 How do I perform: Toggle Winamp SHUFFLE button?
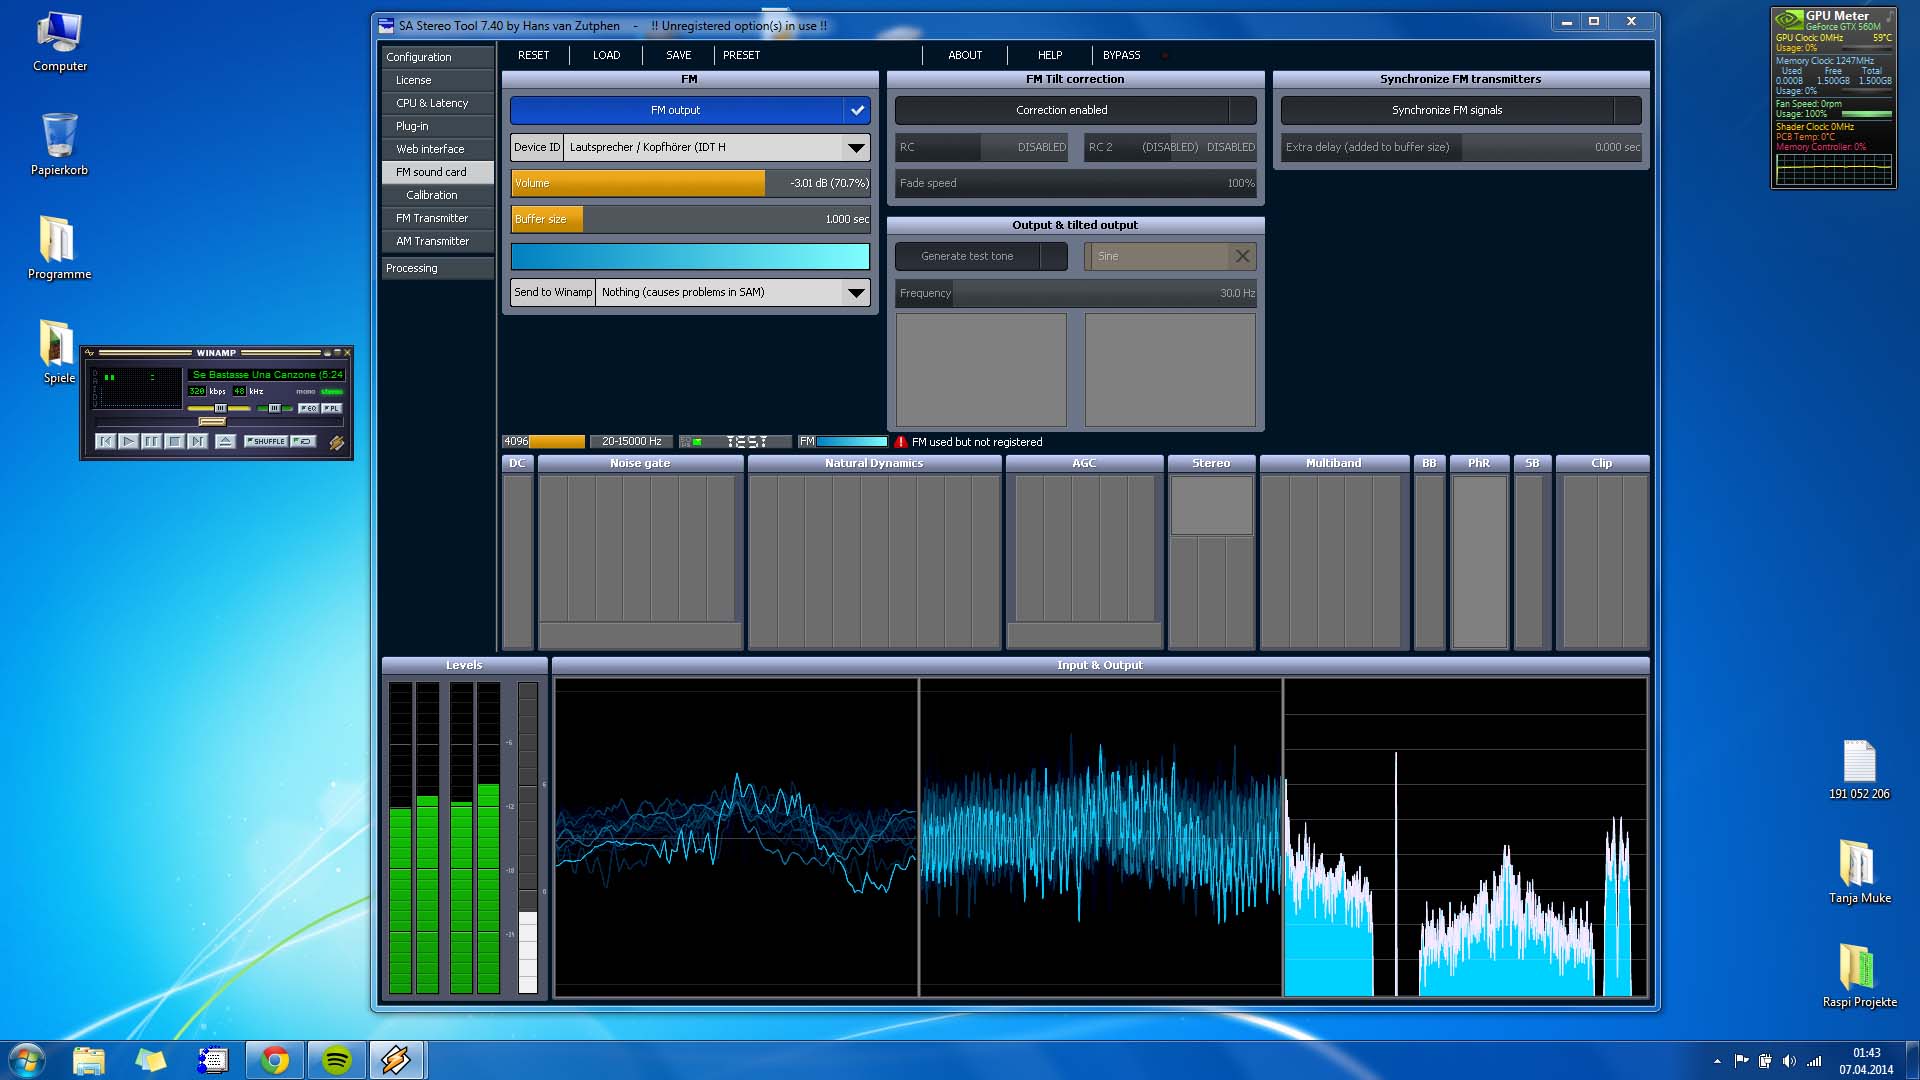tap(266, 441)
